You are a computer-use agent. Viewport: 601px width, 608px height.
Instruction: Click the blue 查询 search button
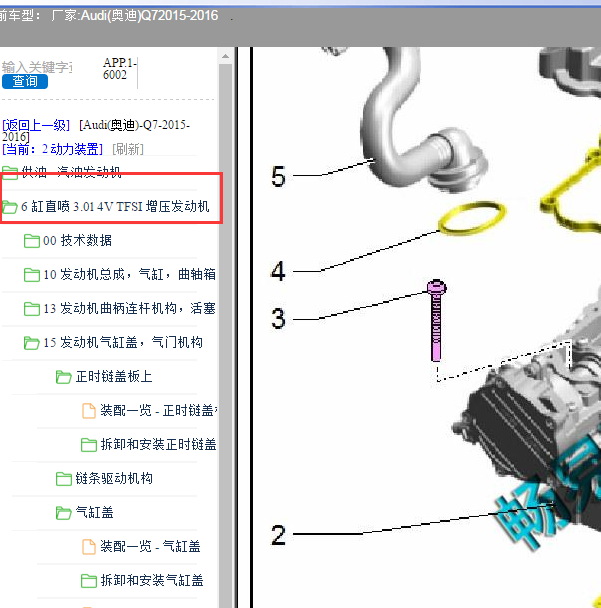(x=25, y=81)
